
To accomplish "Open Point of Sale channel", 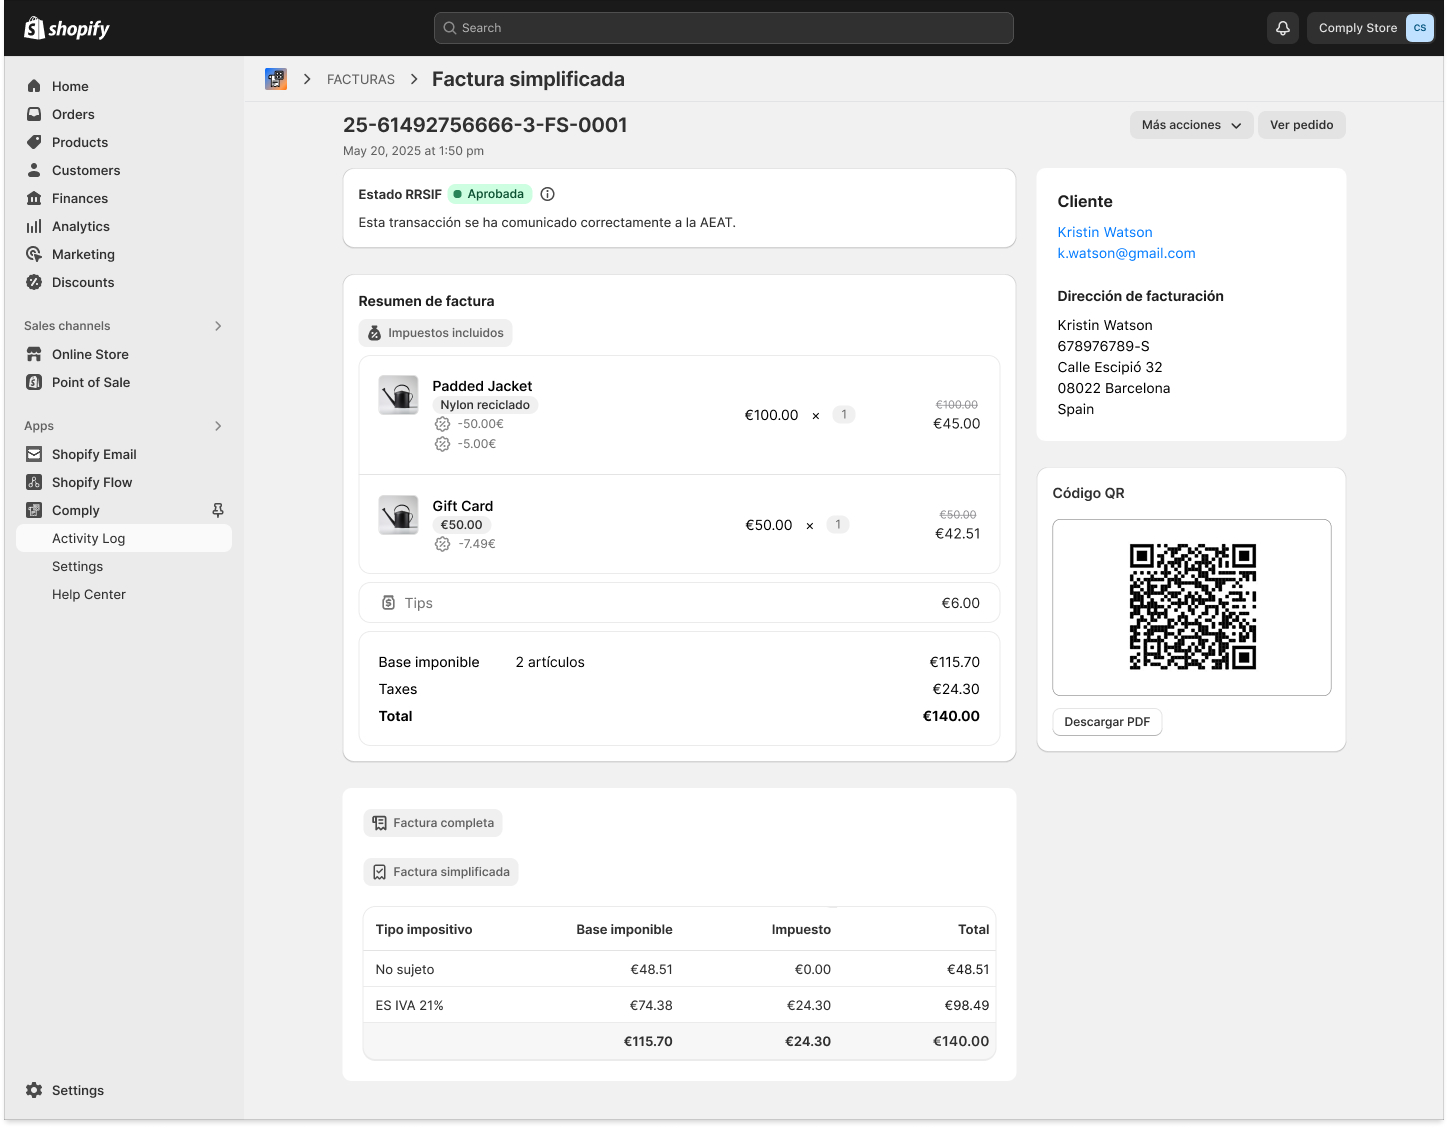I will tap(90, 383).
